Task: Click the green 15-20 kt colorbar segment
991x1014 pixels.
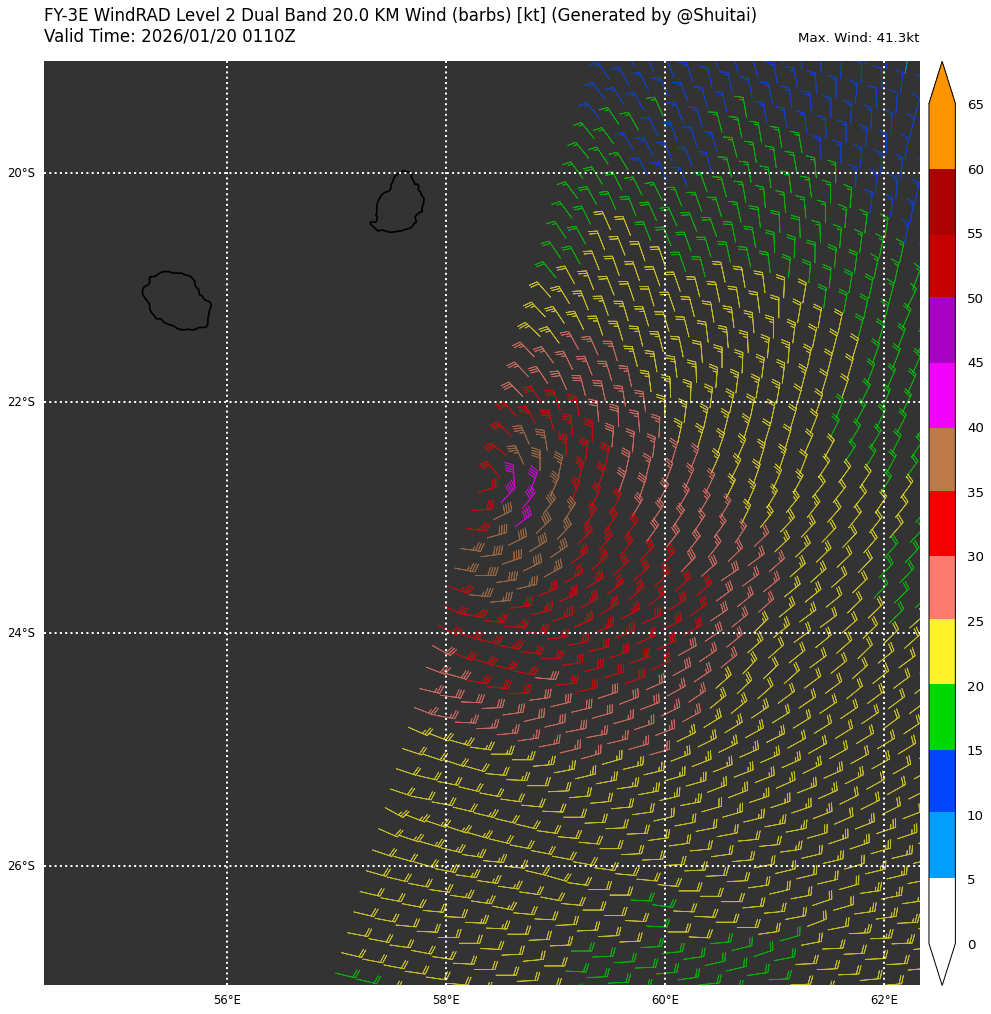Action: pyautogui.click(x=941, y=717)
